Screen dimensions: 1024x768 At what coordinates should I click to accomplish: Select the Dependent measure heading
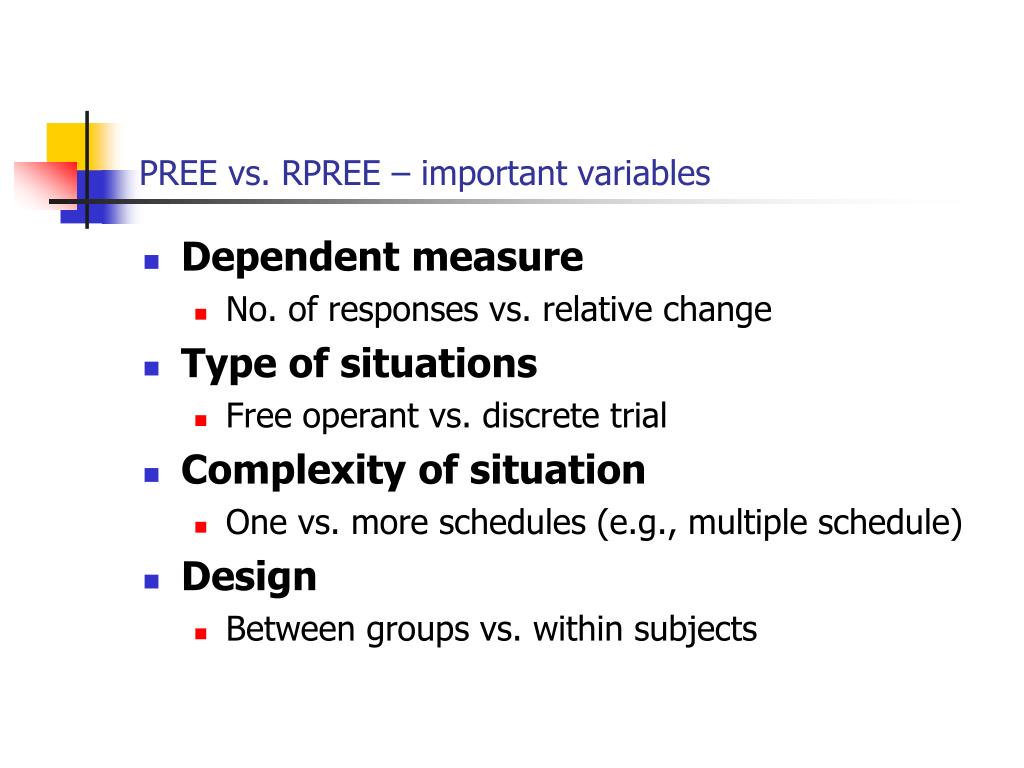(x=382, y=257)
